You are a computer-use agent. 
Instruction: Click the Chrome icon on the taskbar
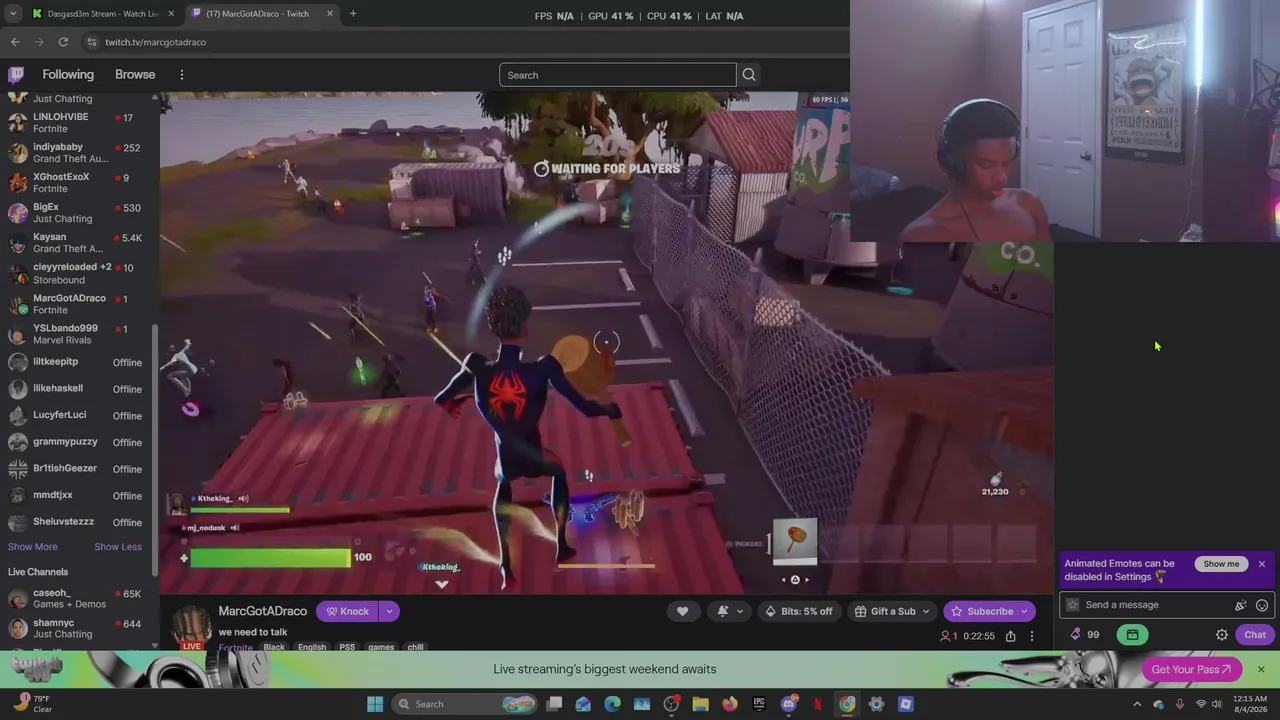[847, 704]
